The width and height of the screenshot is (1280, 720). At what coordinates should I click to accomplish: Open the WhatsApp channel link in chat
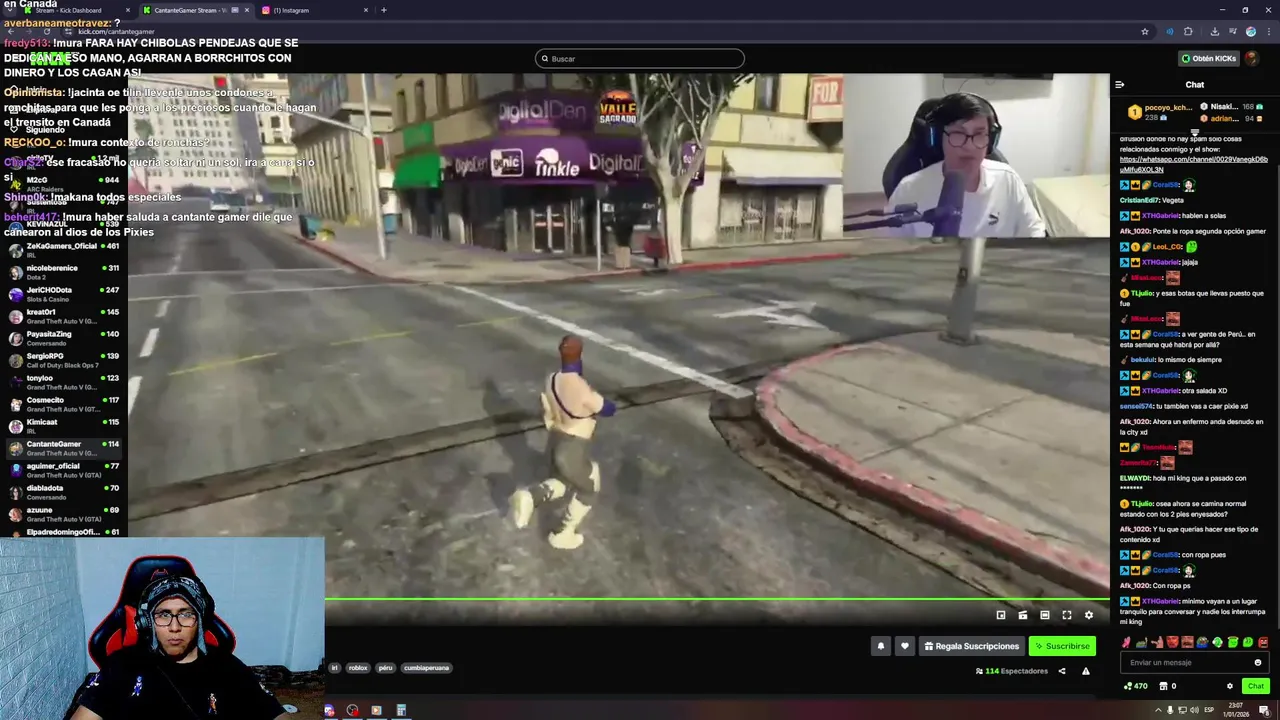[x=1193, y=164]
